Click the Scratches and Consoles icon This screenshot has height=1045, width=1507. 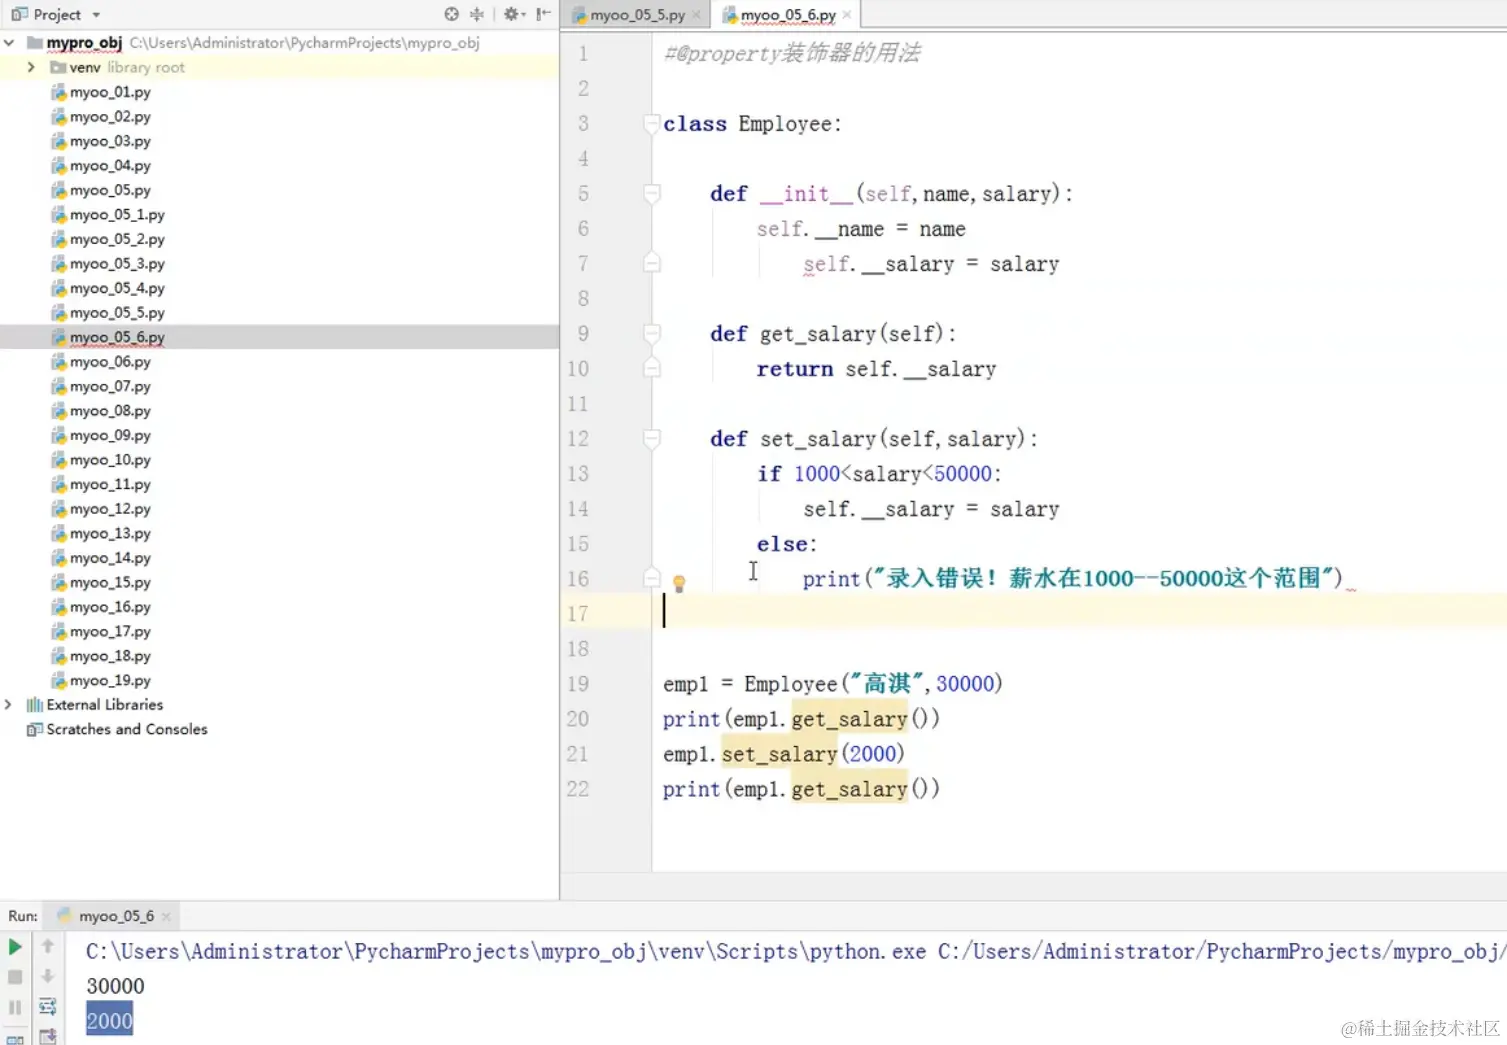[34, 730]
